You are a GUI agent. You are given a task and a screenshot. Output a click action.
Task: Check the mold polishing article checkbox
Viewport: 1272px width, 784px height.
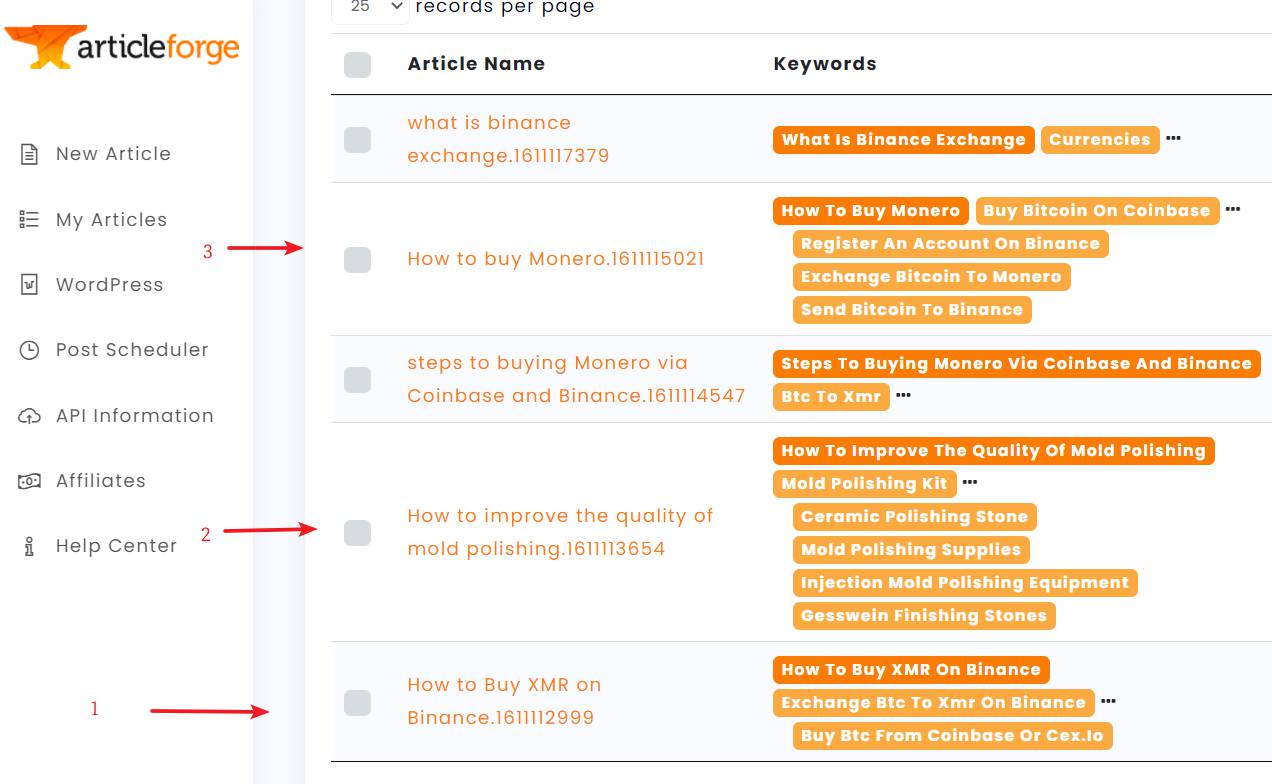[x=357, y=533]
